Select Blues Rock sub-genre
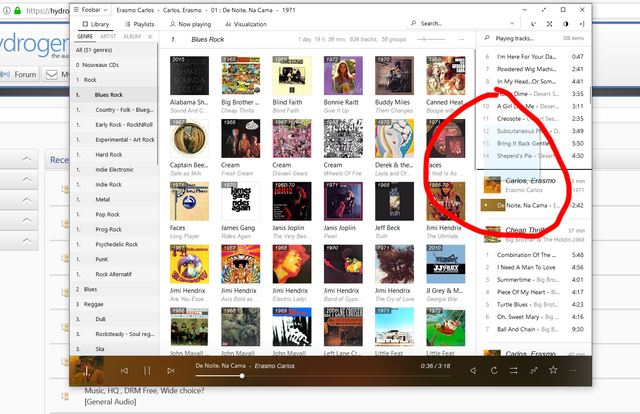 pos(114,95)
